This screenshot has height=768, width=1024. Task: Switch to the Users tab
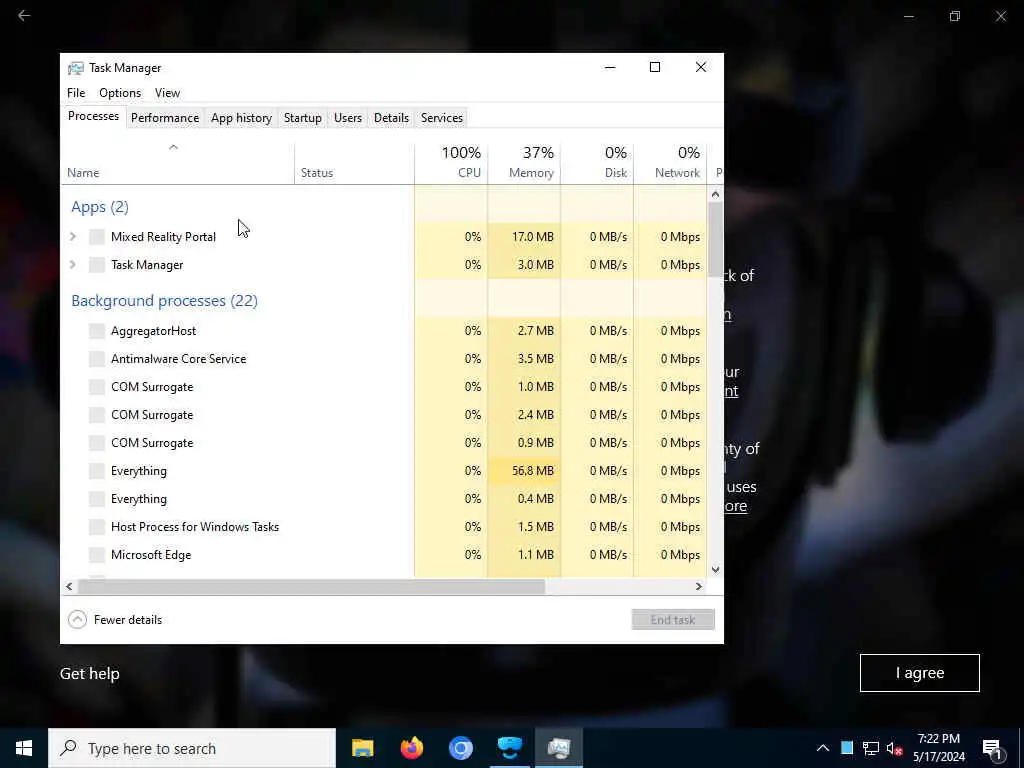click(347, 118)
